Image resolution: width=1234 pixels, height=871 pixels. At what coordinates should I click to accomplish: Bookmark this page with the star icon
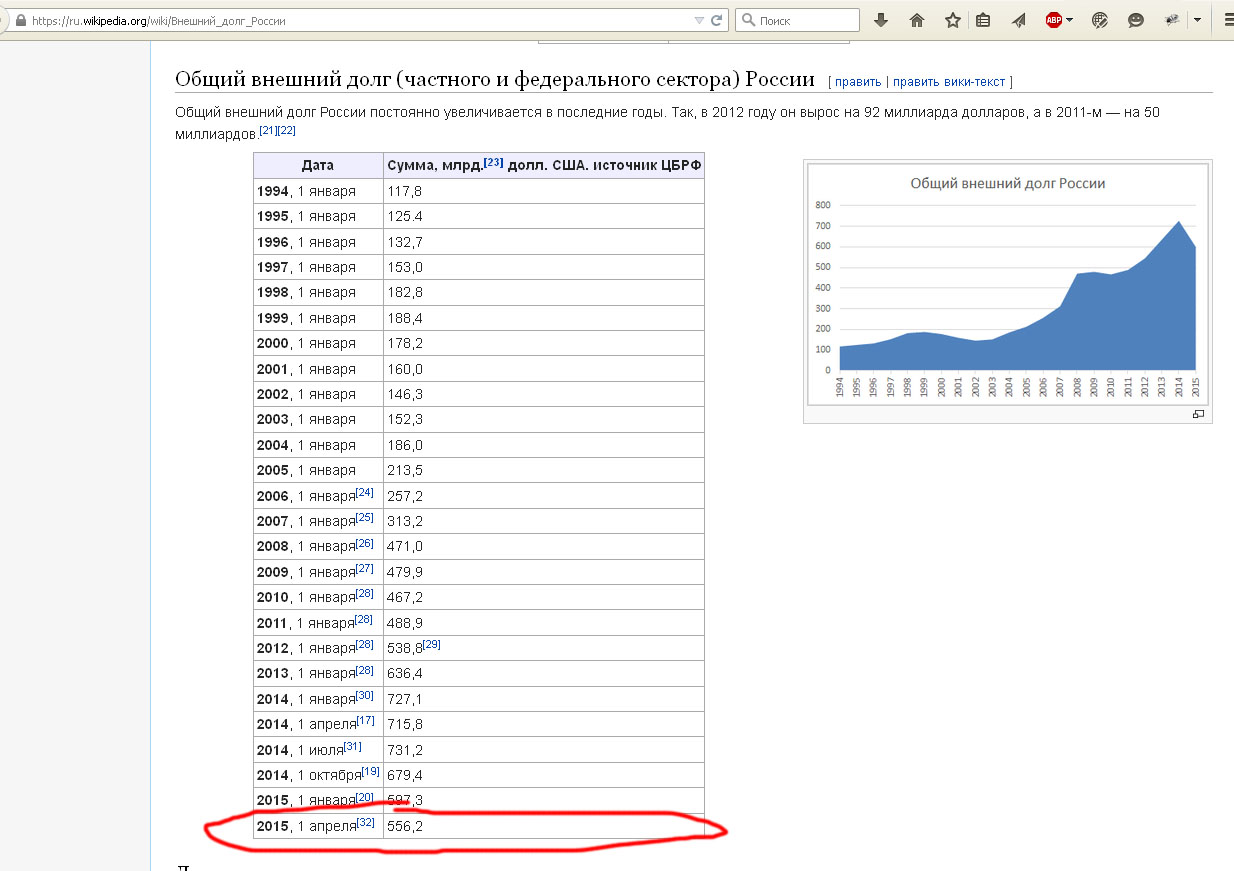[x=953, y=20]
